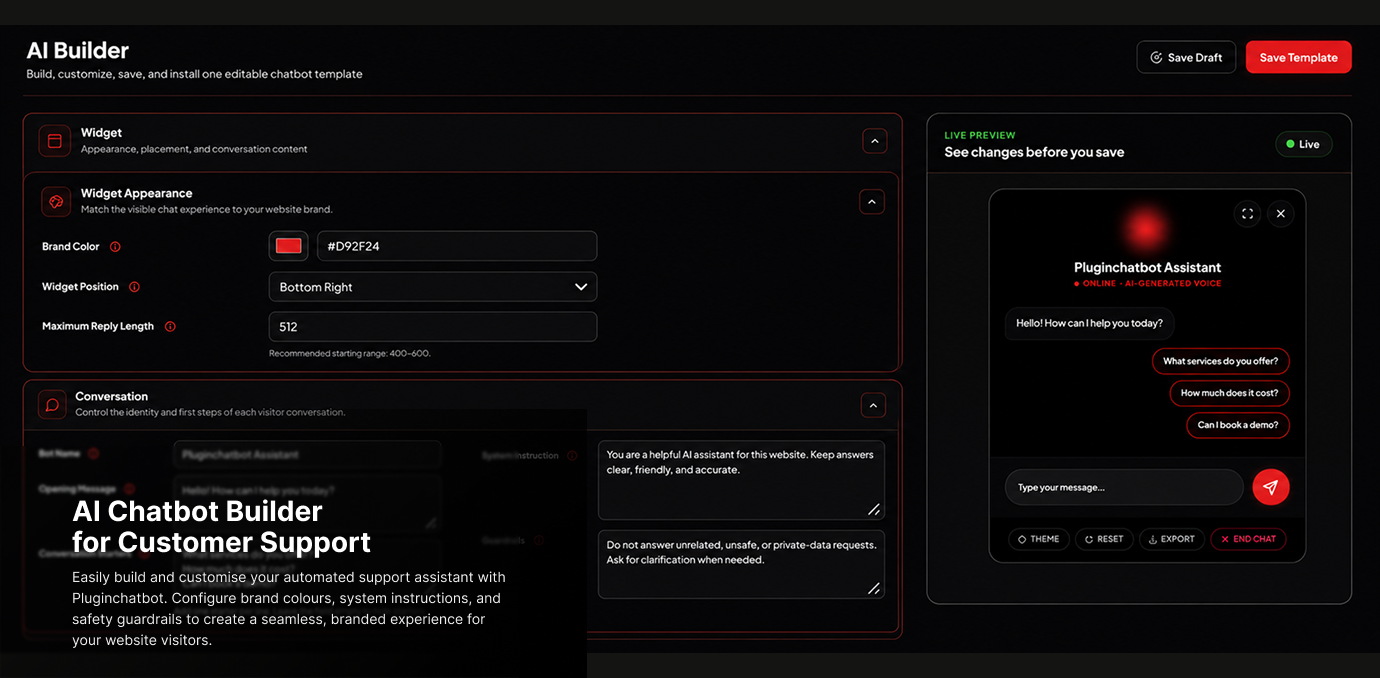Close the preview chat widget
This screenshot has height=678, width=1380.
pyautogui.click(x=1280, y=213)
